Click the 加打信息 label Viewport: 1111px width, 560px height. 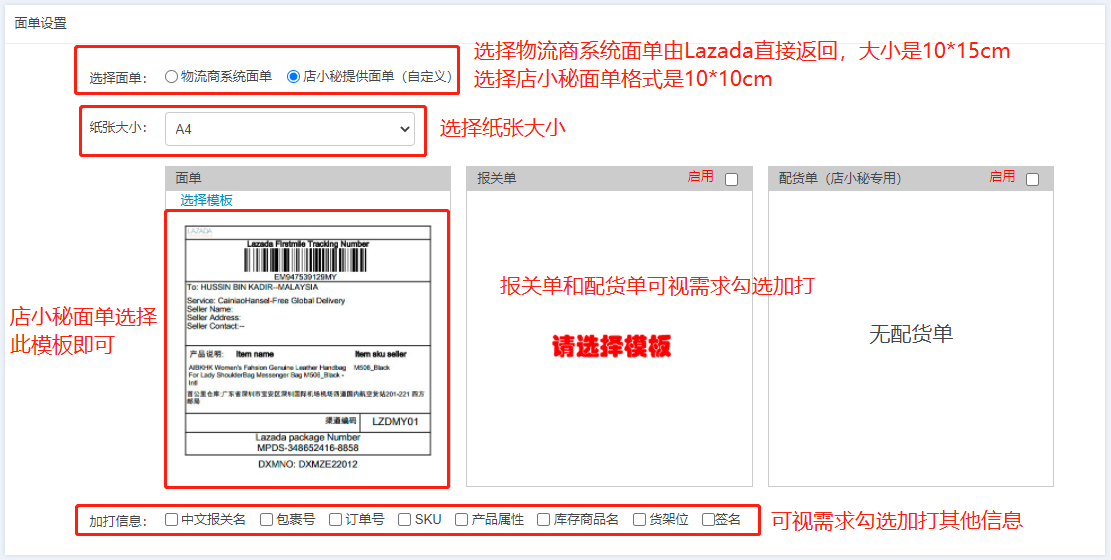118,521
